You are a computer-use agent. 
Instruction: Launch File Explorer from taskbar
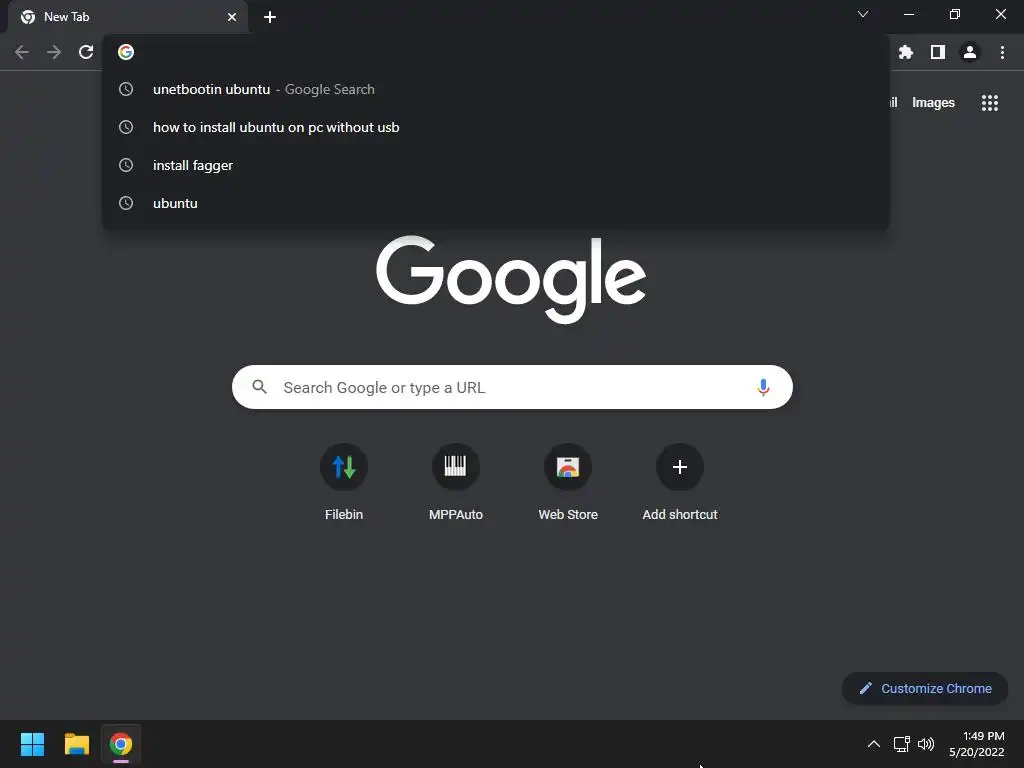click(x=76, y=744)
